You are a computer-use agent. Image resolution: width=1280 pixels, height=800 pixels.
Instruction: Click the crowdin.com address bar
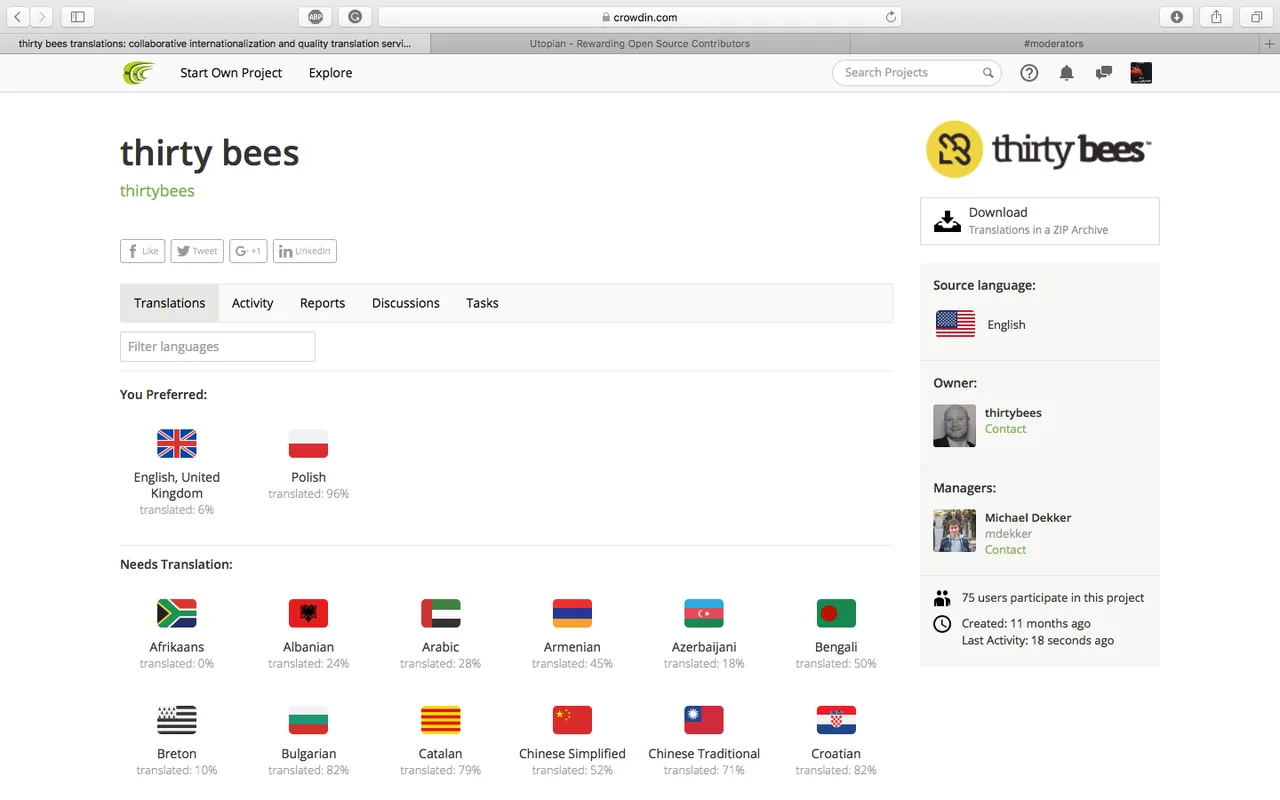click(640, 17)
